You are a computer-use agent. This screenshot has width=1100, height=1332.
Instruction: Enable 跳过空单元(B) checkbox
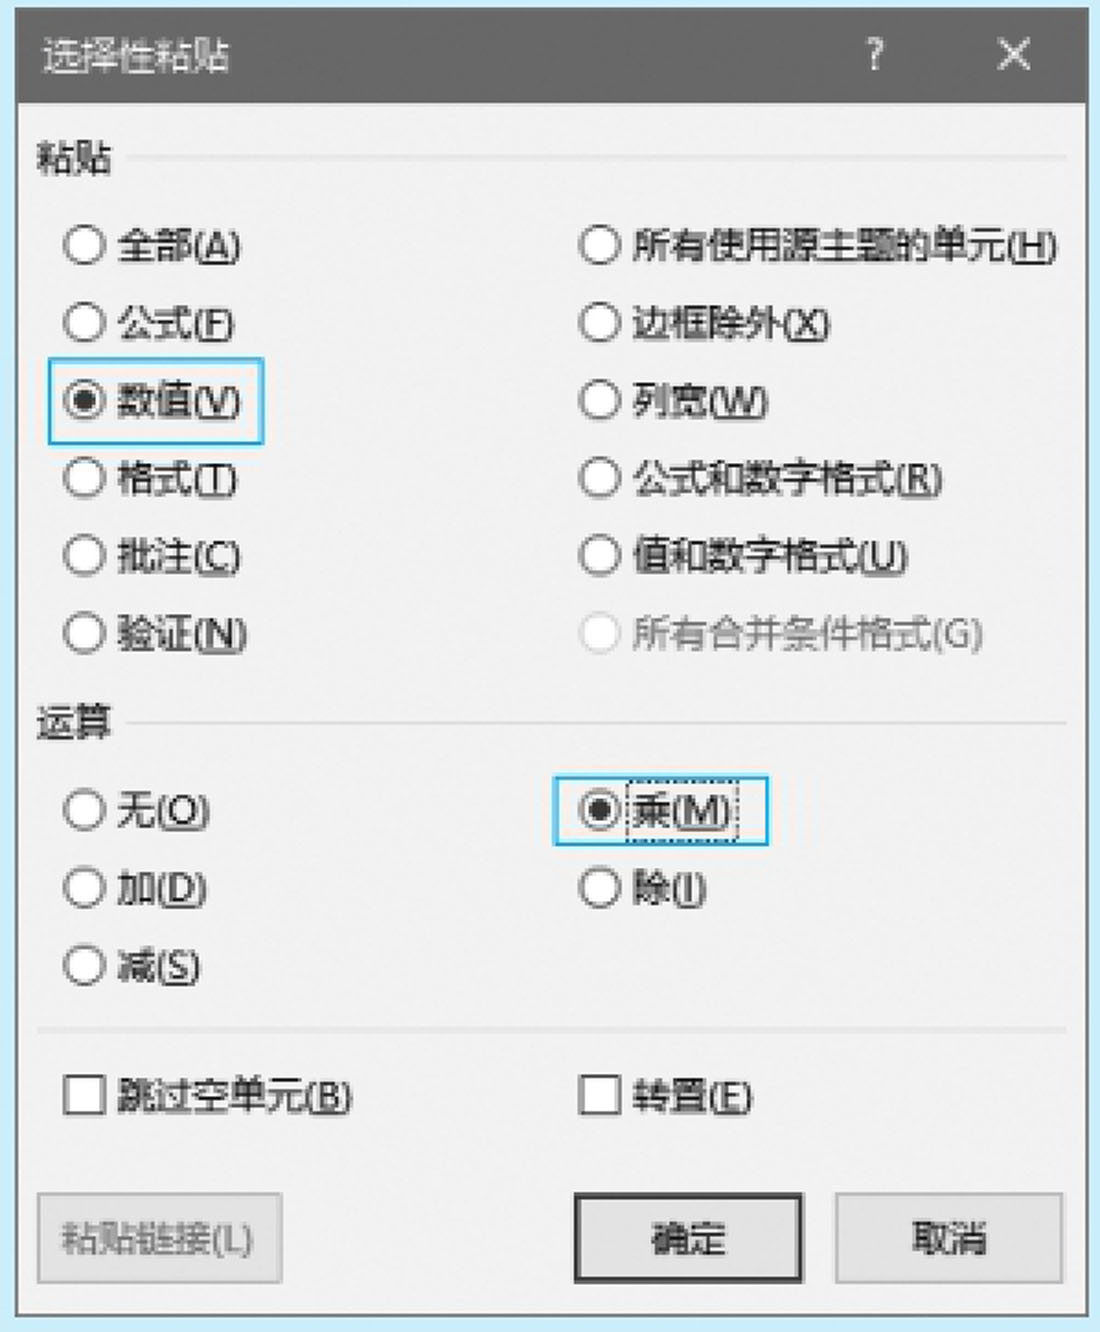tap(85, 1095)
